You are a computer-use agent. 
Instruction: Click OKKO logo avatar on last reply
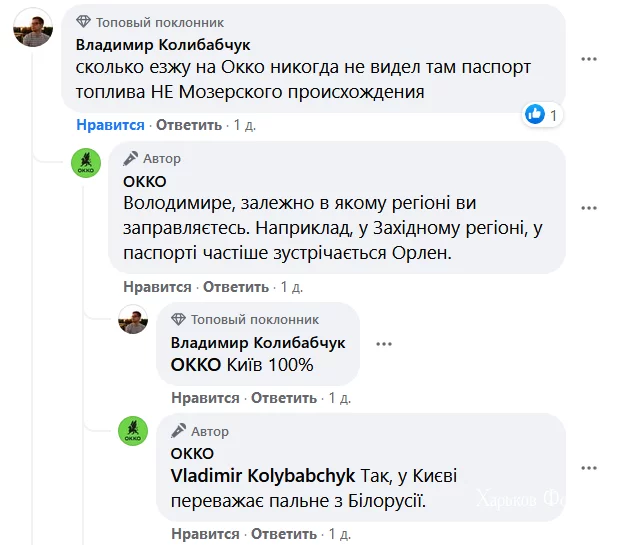coord(133,431)
